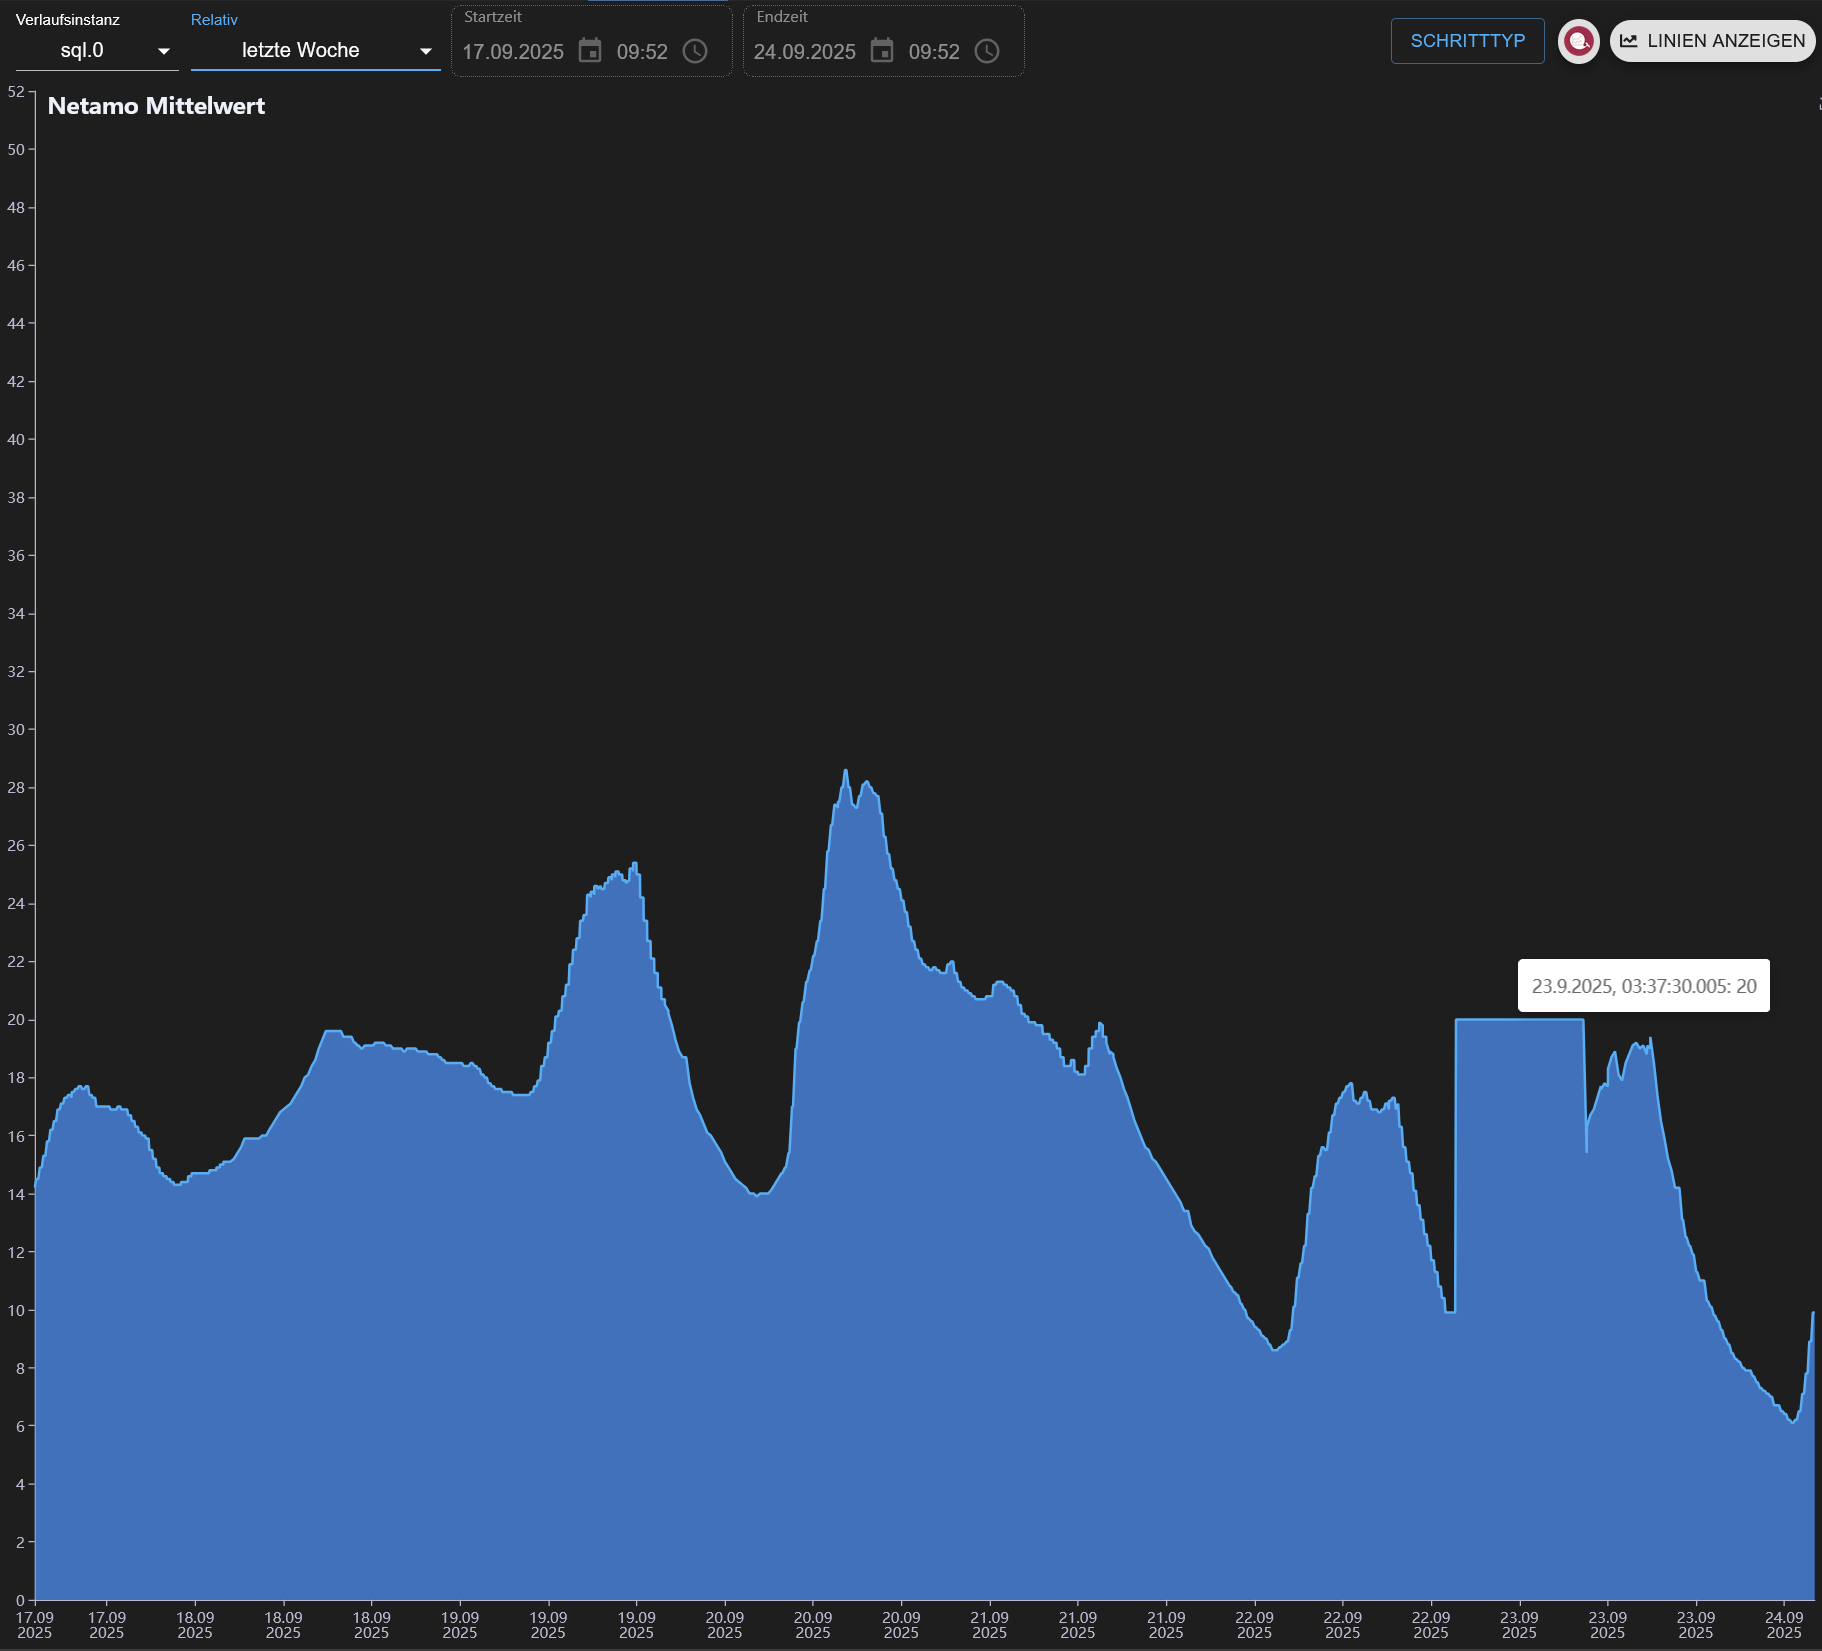Open the Endzeit calendar date picker

click(882, 51)
